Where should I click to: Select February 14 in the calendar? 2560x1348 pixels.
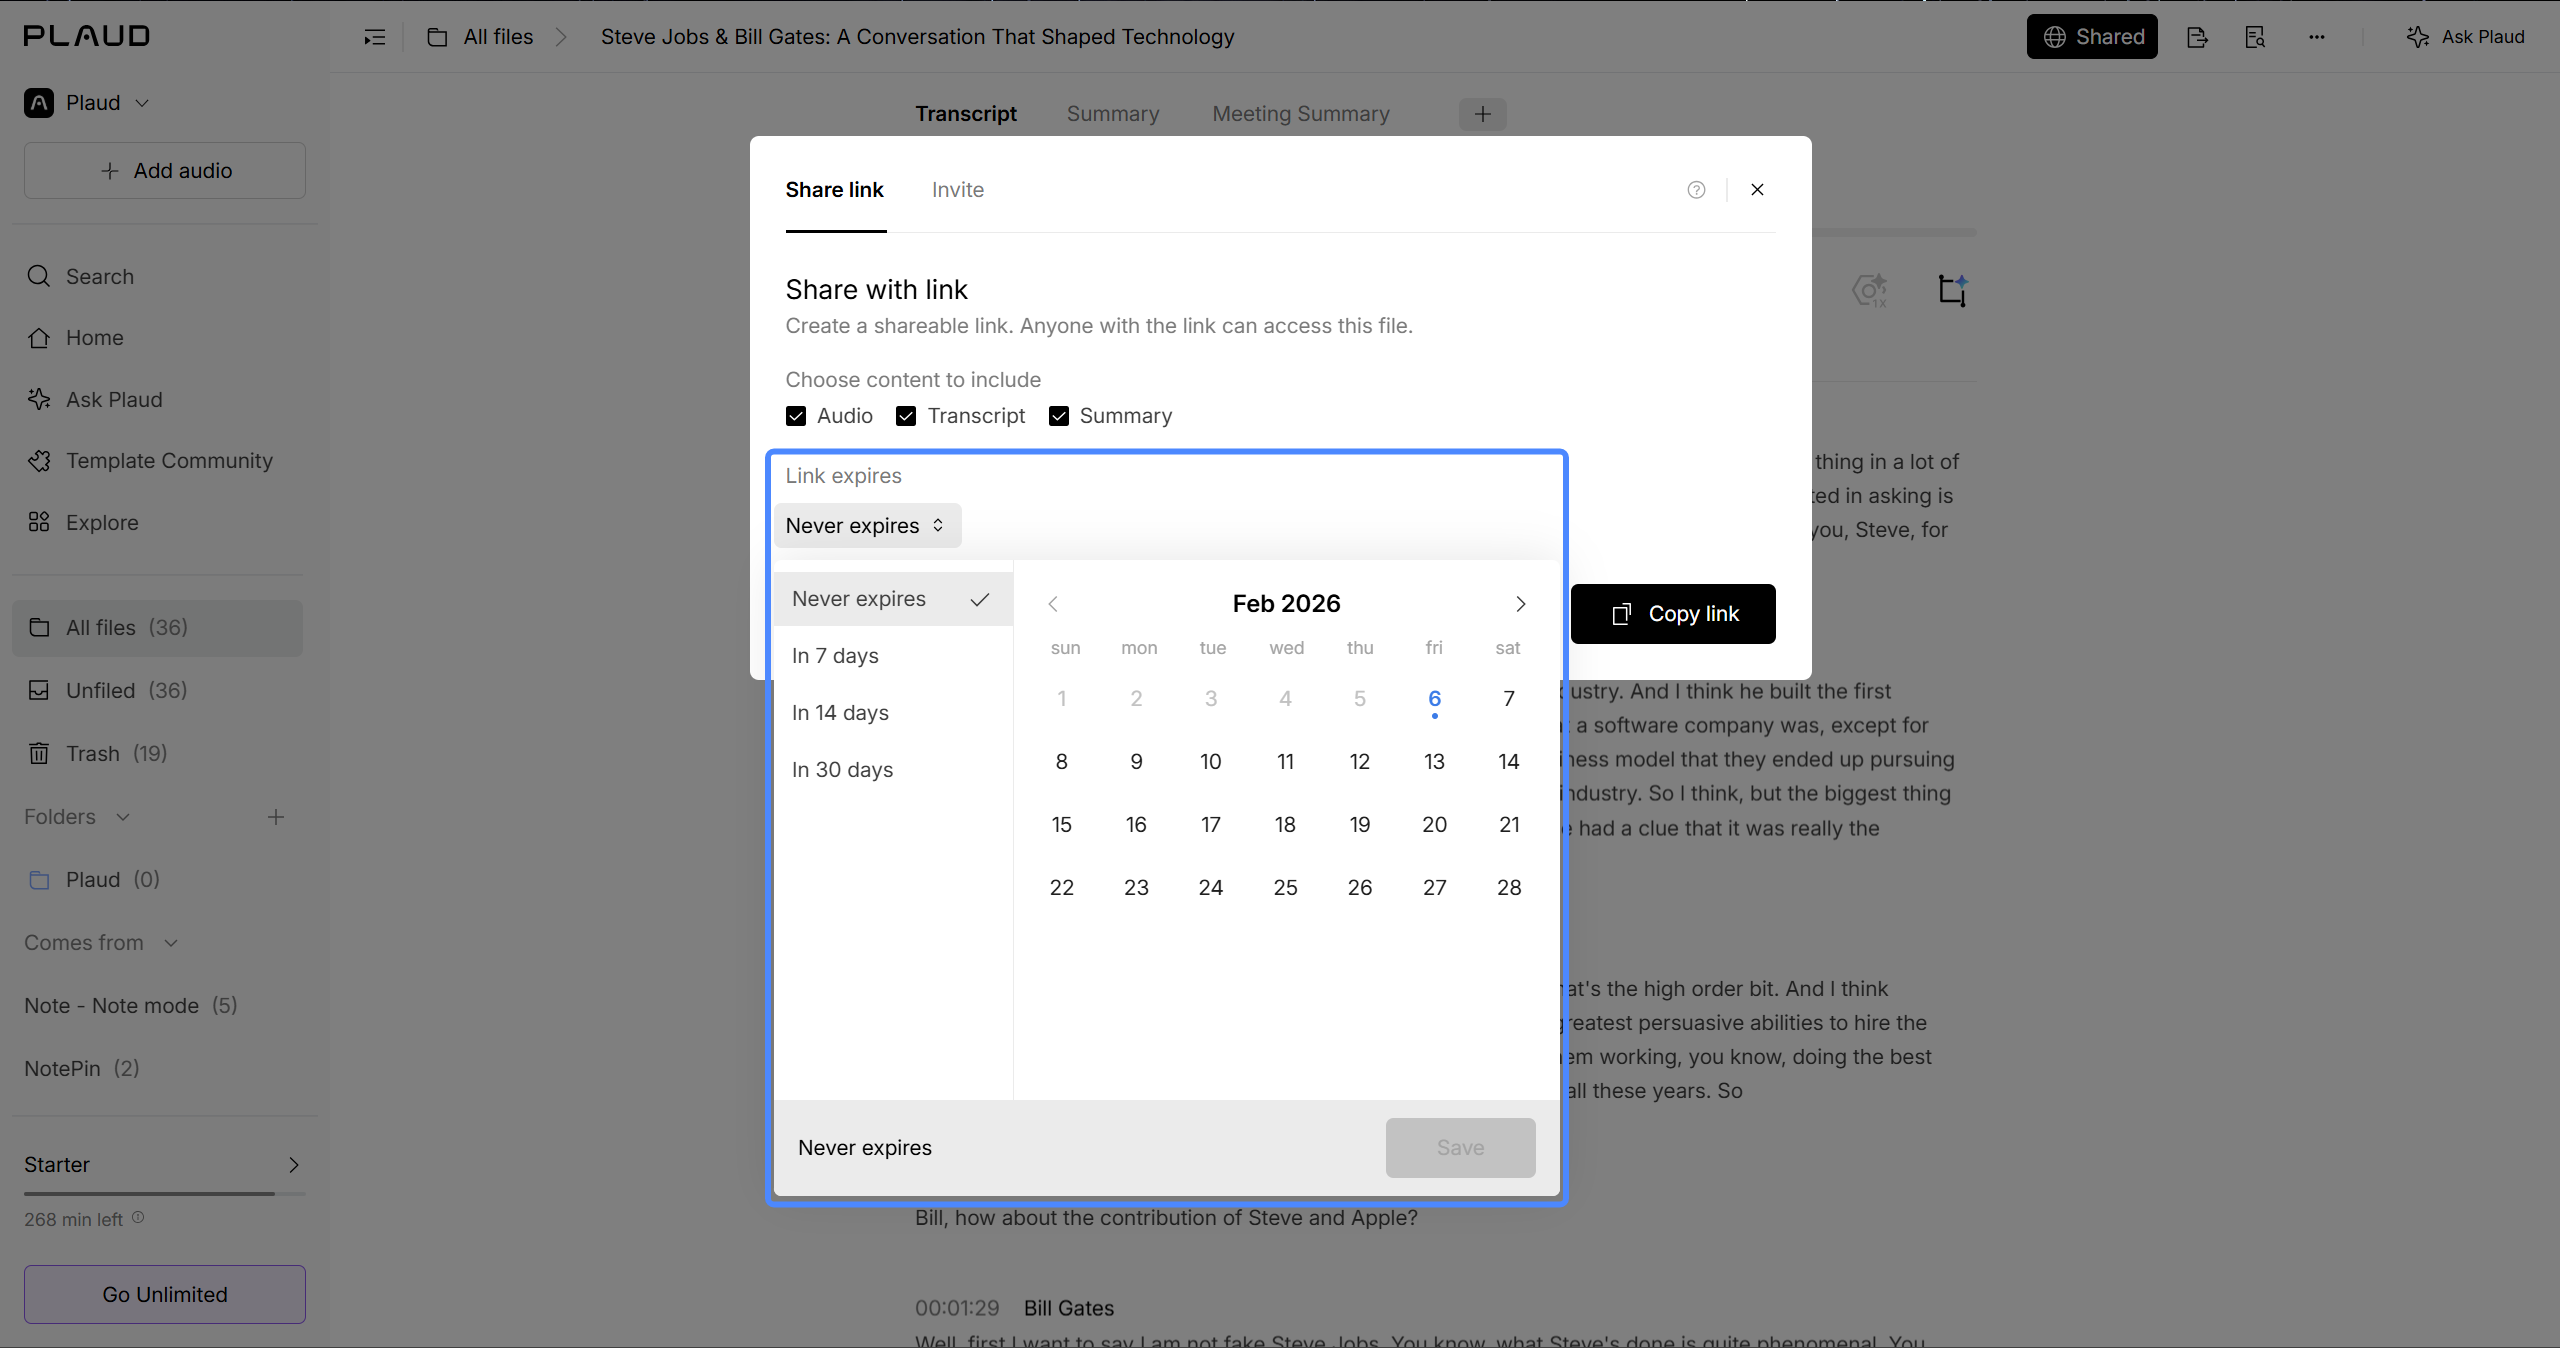pyautogui.click(x=1509, y=762)
